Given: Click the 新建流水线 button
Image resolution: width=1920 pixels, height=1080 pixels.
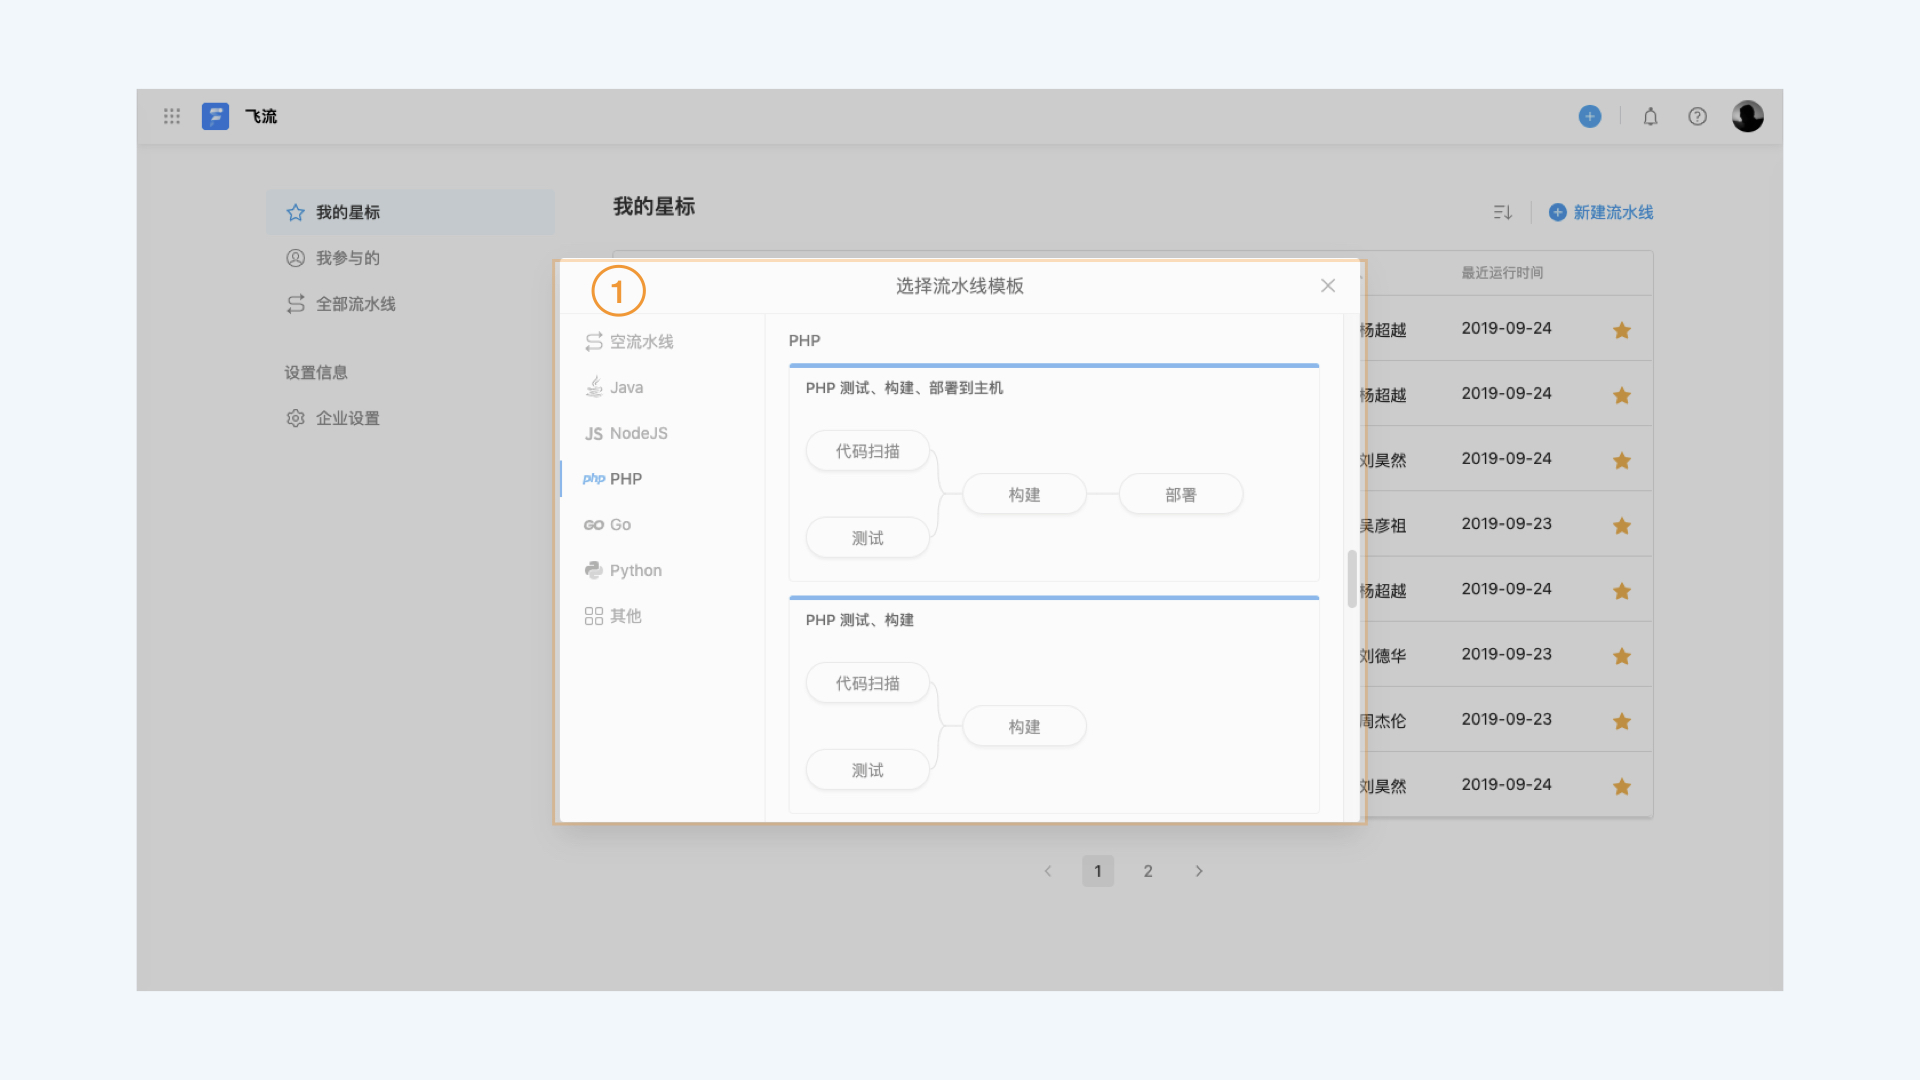Looking at the screenshot, I should 1601,212.
